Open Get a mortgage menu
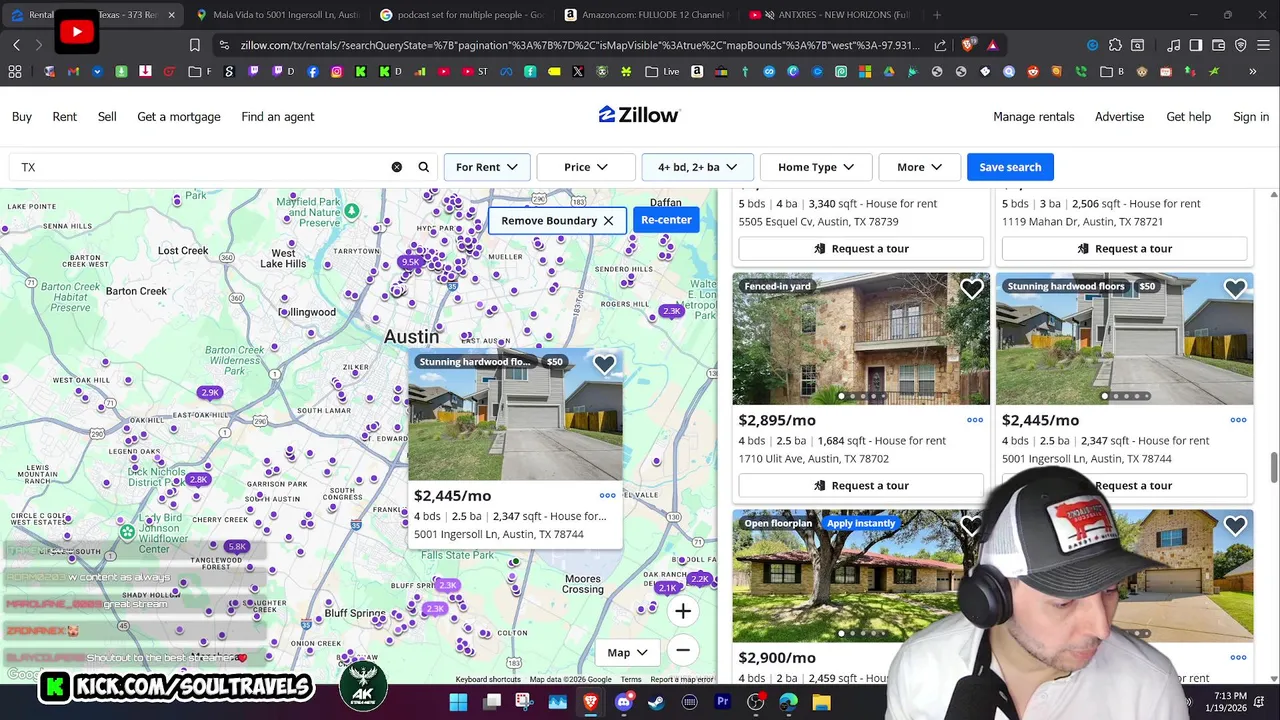The image size is (1280, 720). (179, 116)
